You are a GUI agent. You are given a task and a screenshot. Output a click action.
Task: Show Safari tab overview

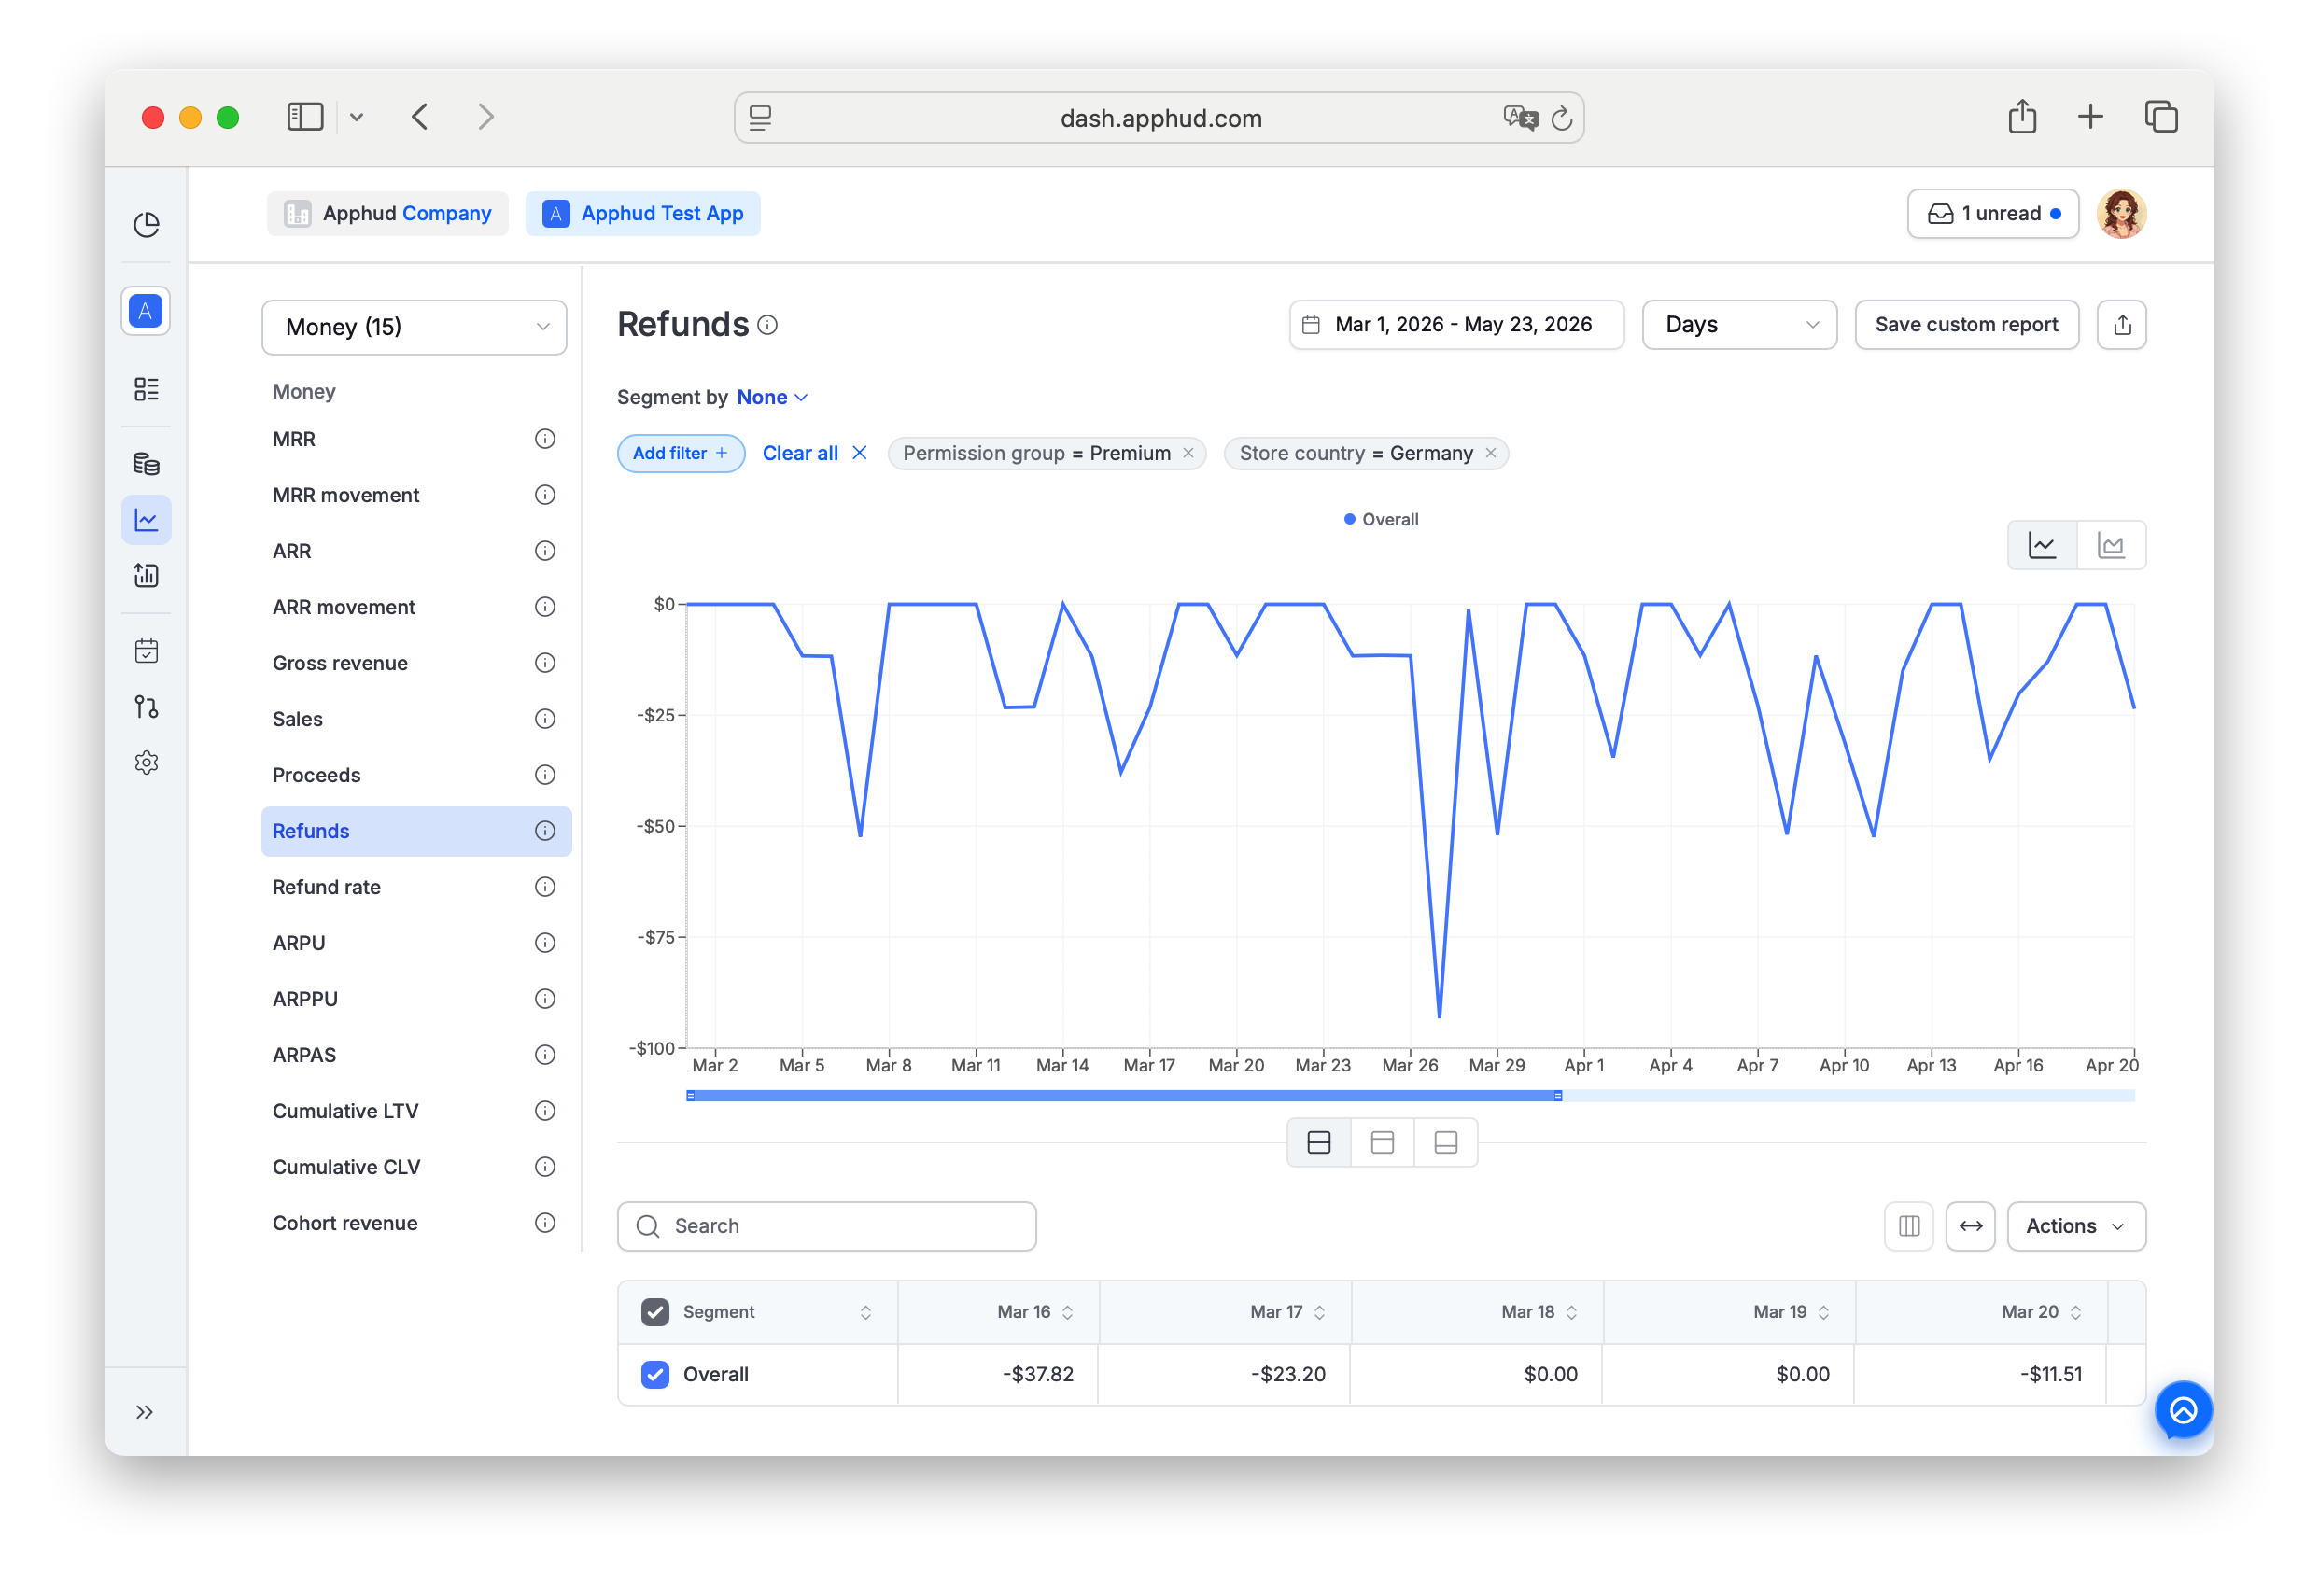click(x=2160, y=117)
